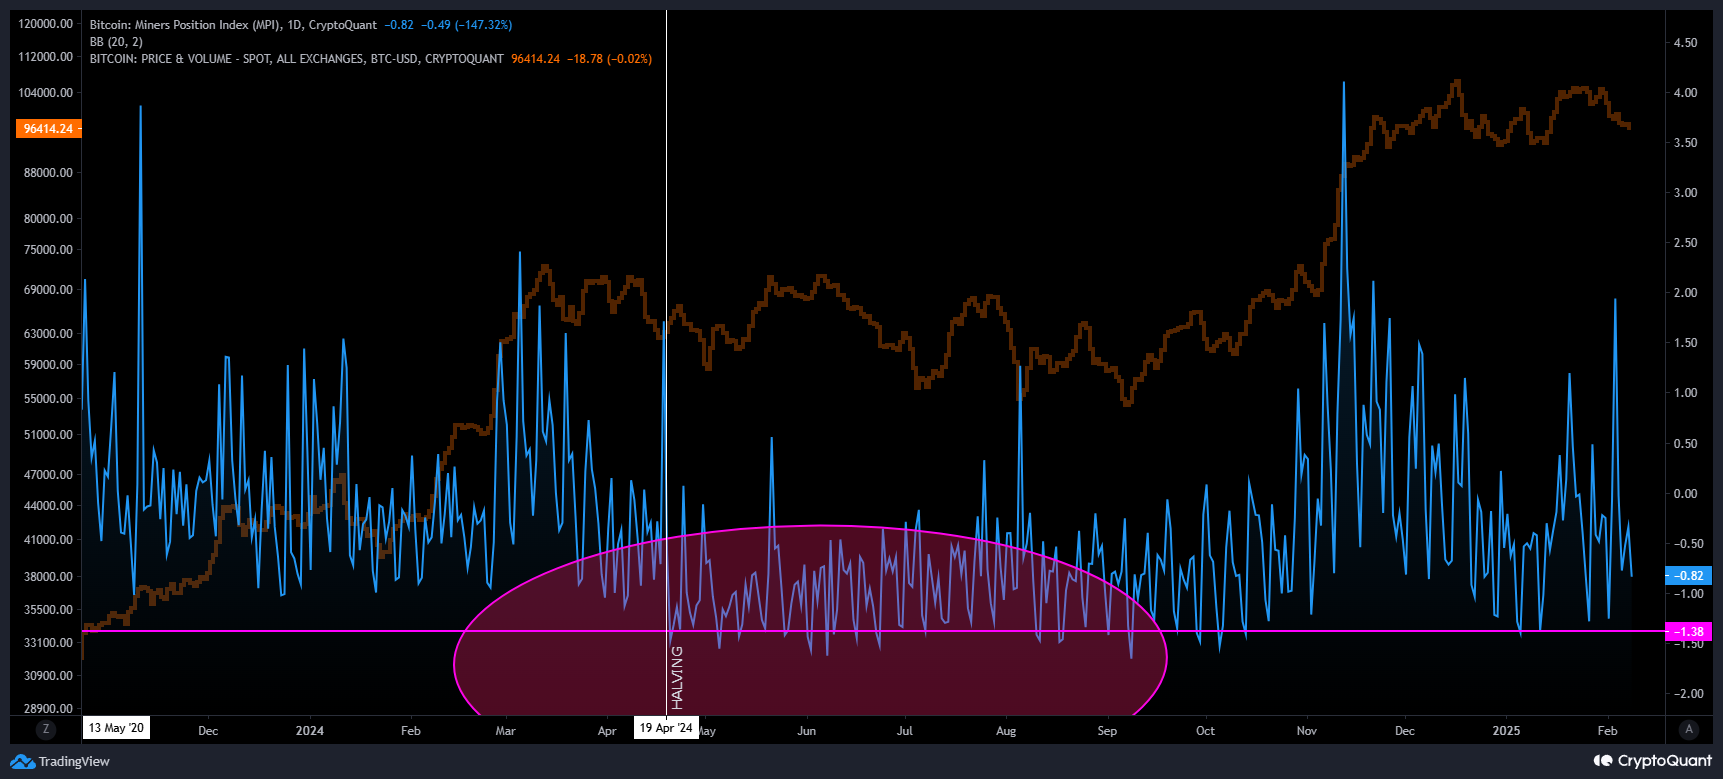Click the magenta -1.38 line label

pos(1688,632)
